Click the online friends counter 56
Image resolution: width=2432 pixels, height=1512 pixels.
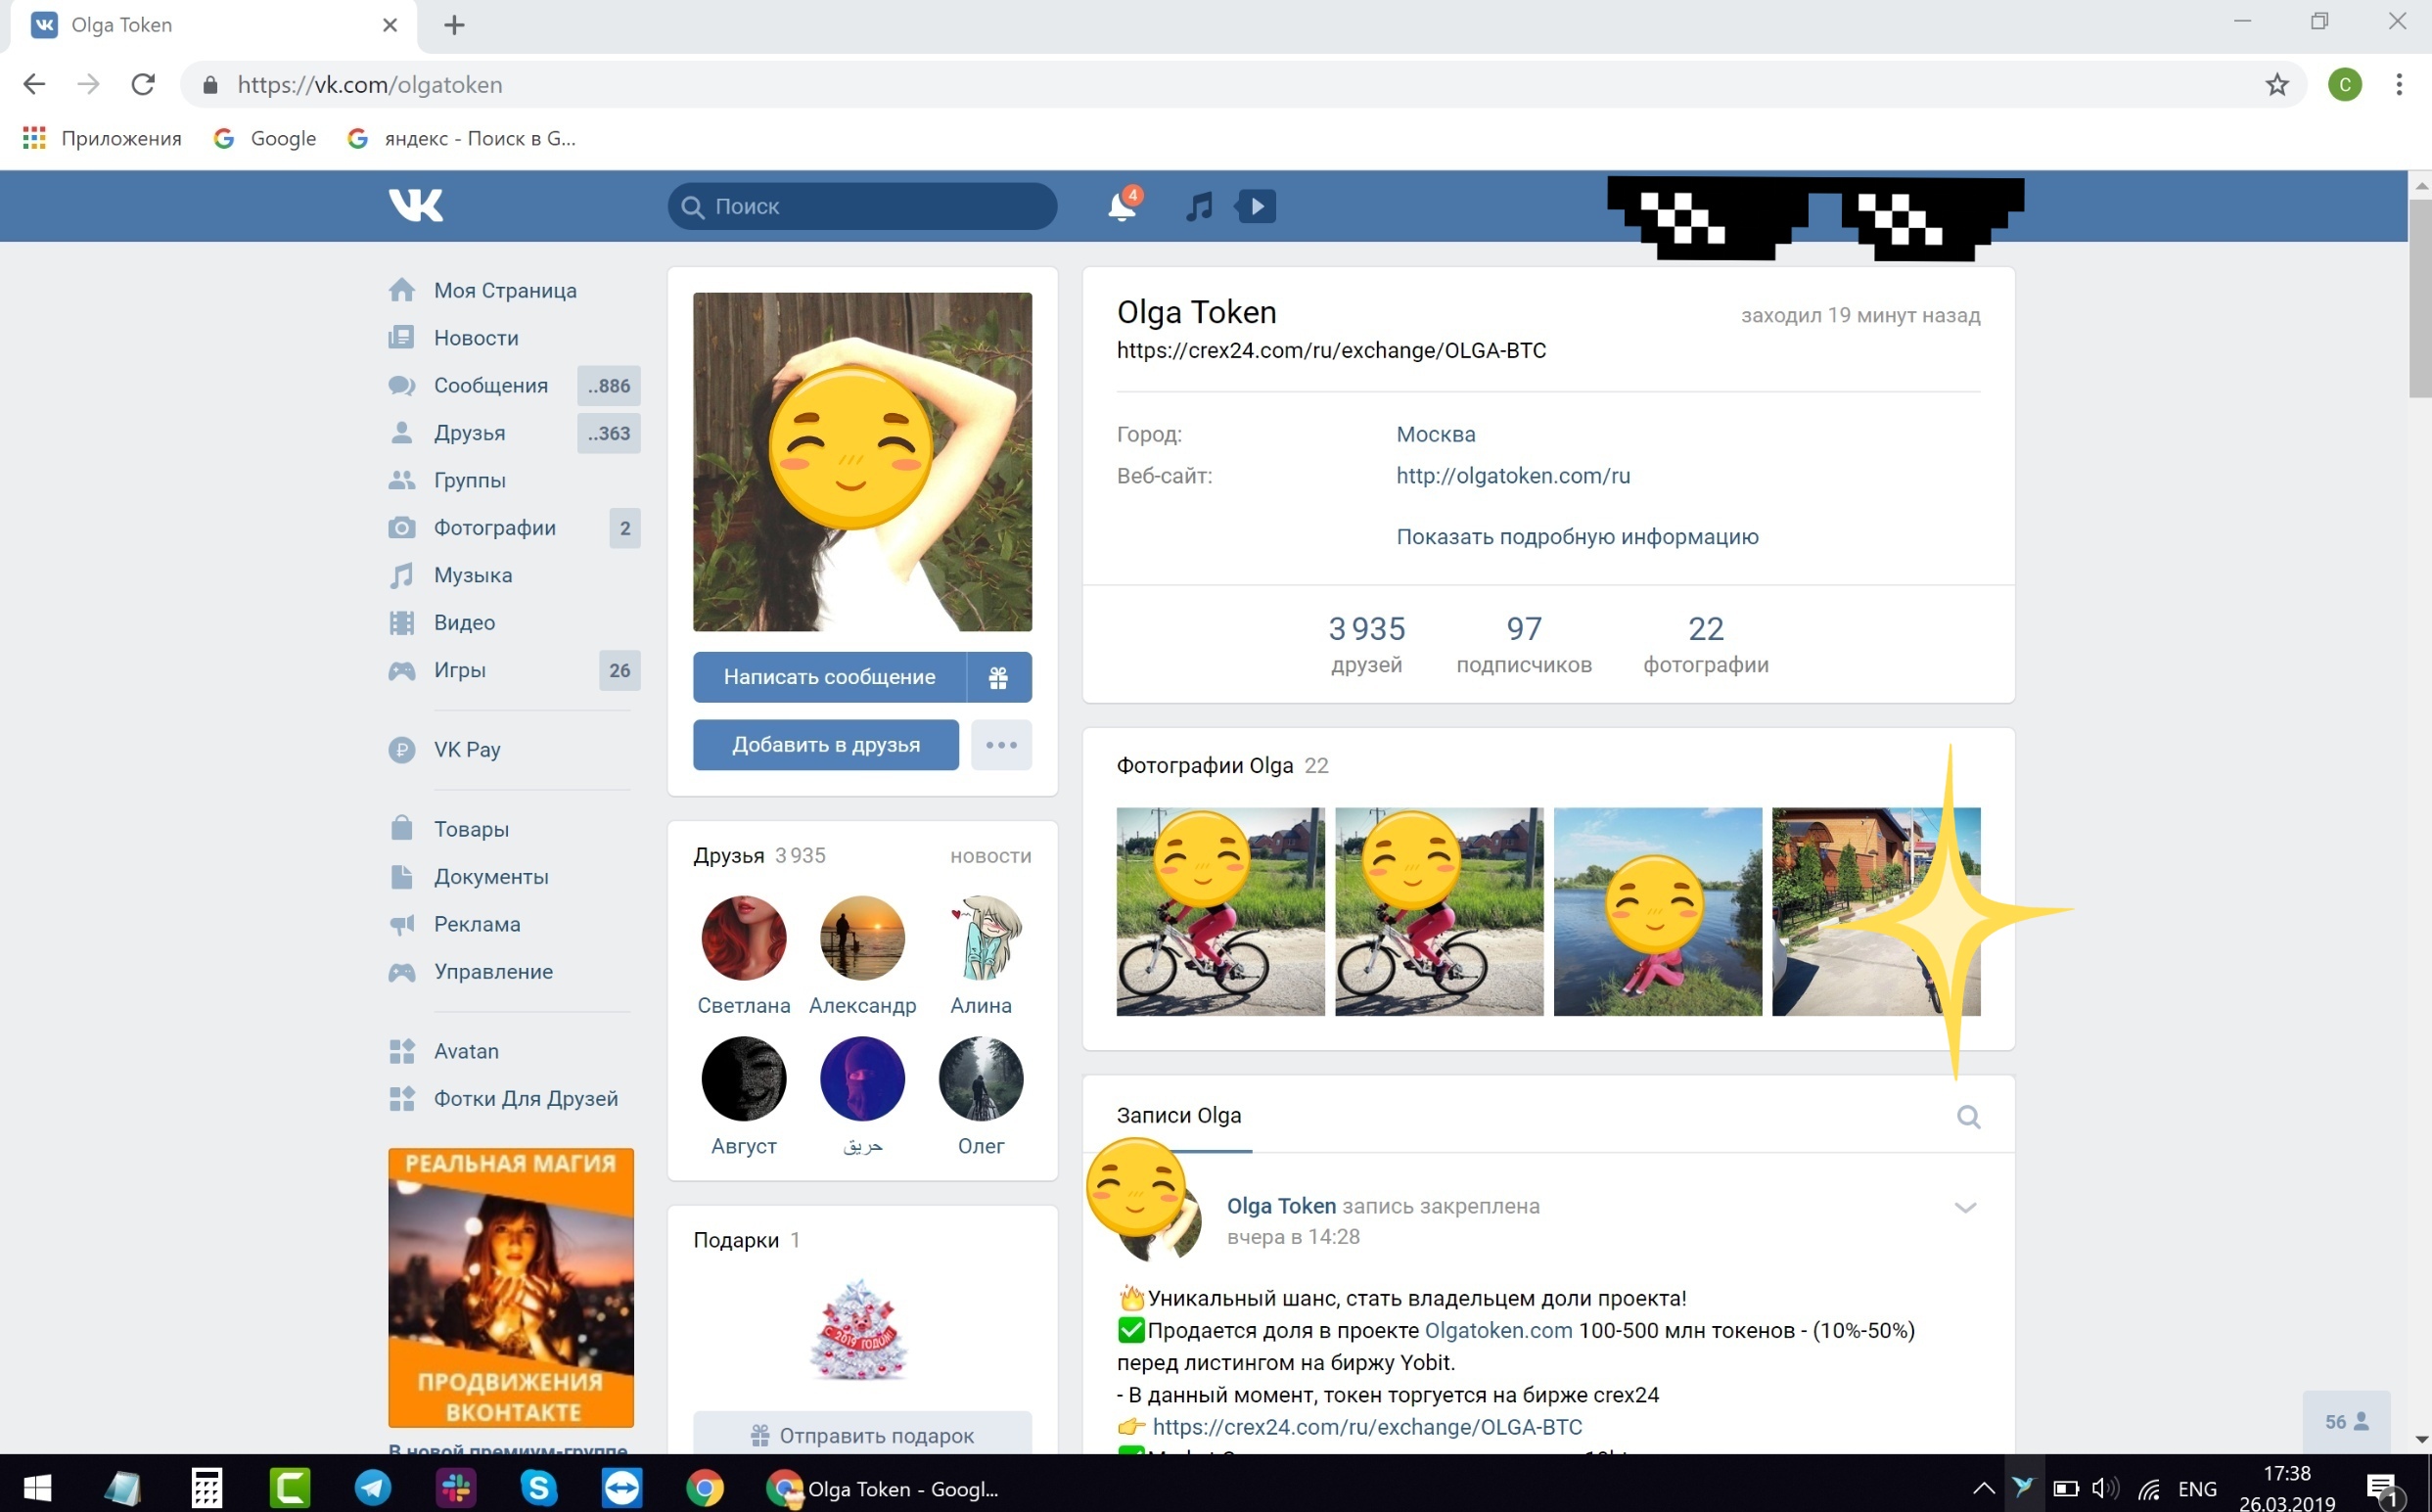2346,1421
